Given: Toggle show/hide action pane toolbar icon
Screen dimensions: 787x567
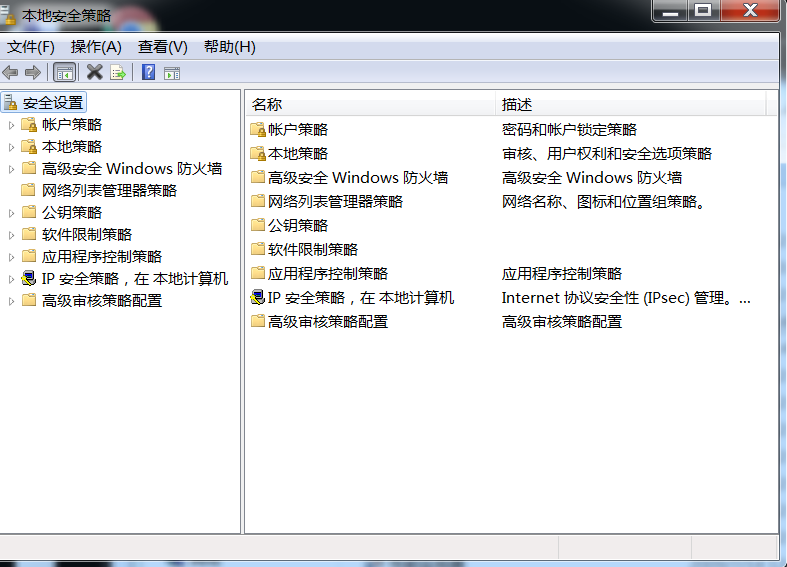Looking at the screenshot, I should pos(172,73).
